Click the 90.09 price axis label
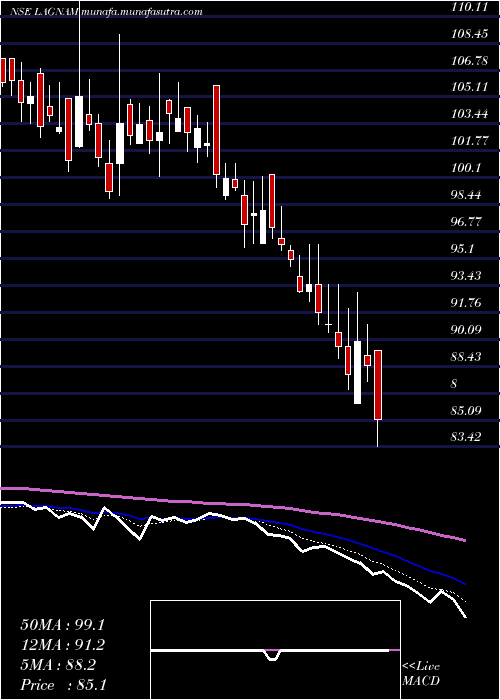Screen dimensions: 500x700 coord(467,330)
